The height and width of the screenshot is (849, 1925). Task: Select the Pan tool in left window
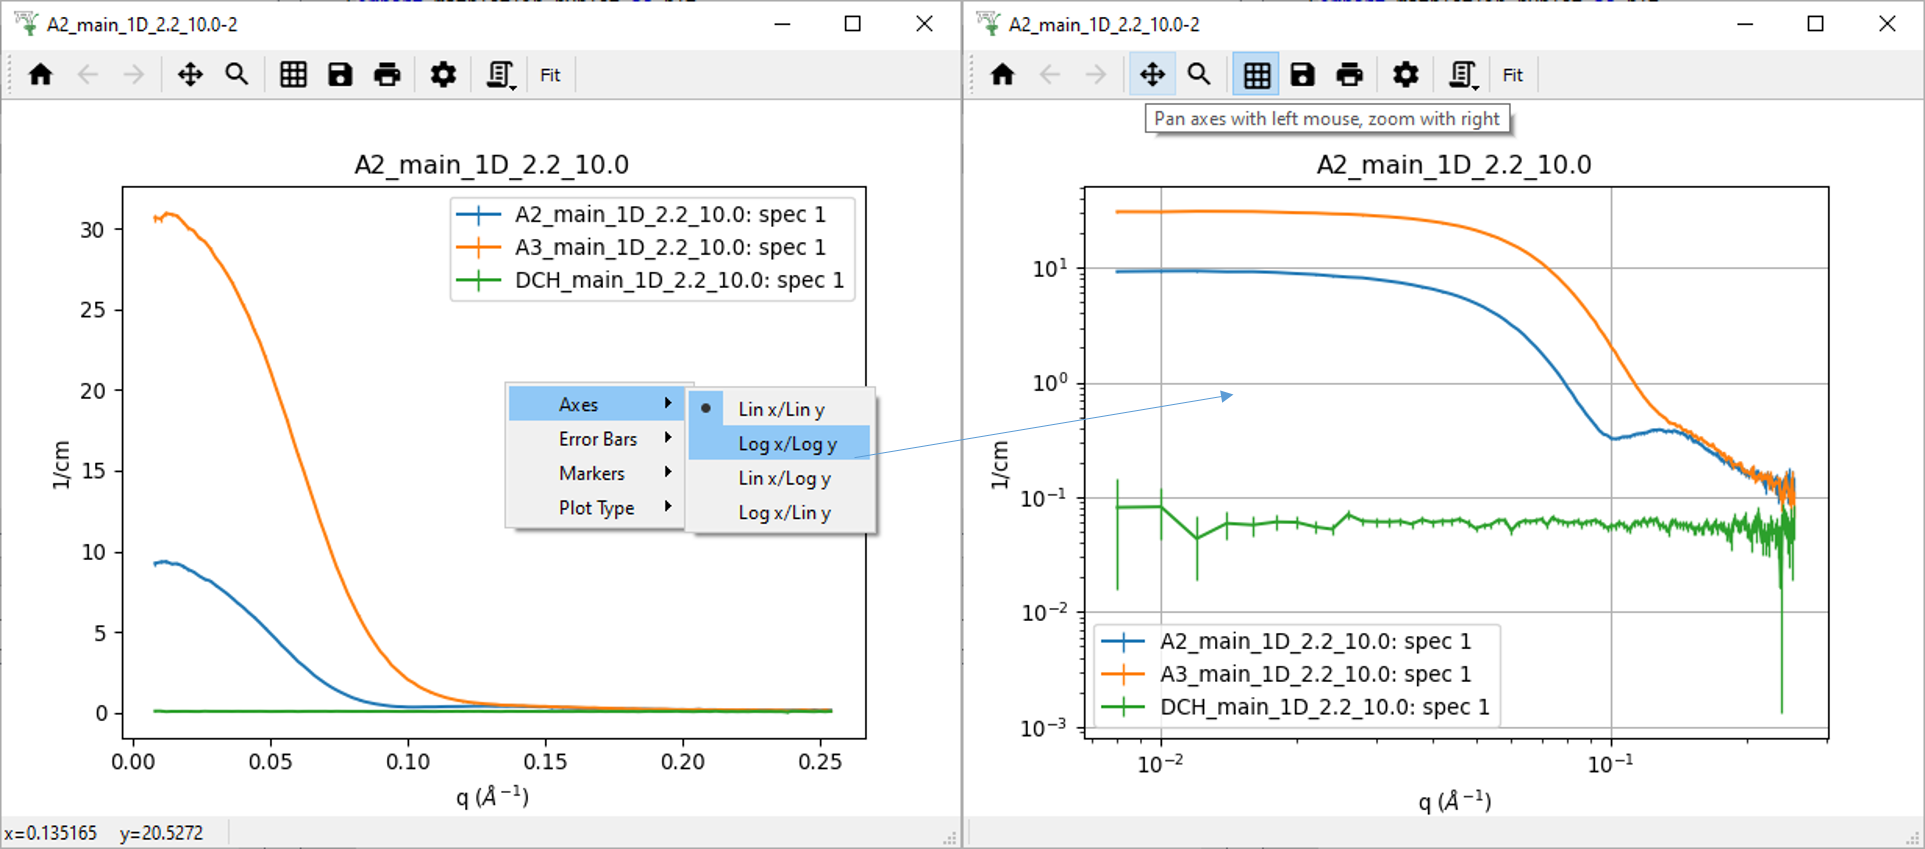click(x=190, y=75)
